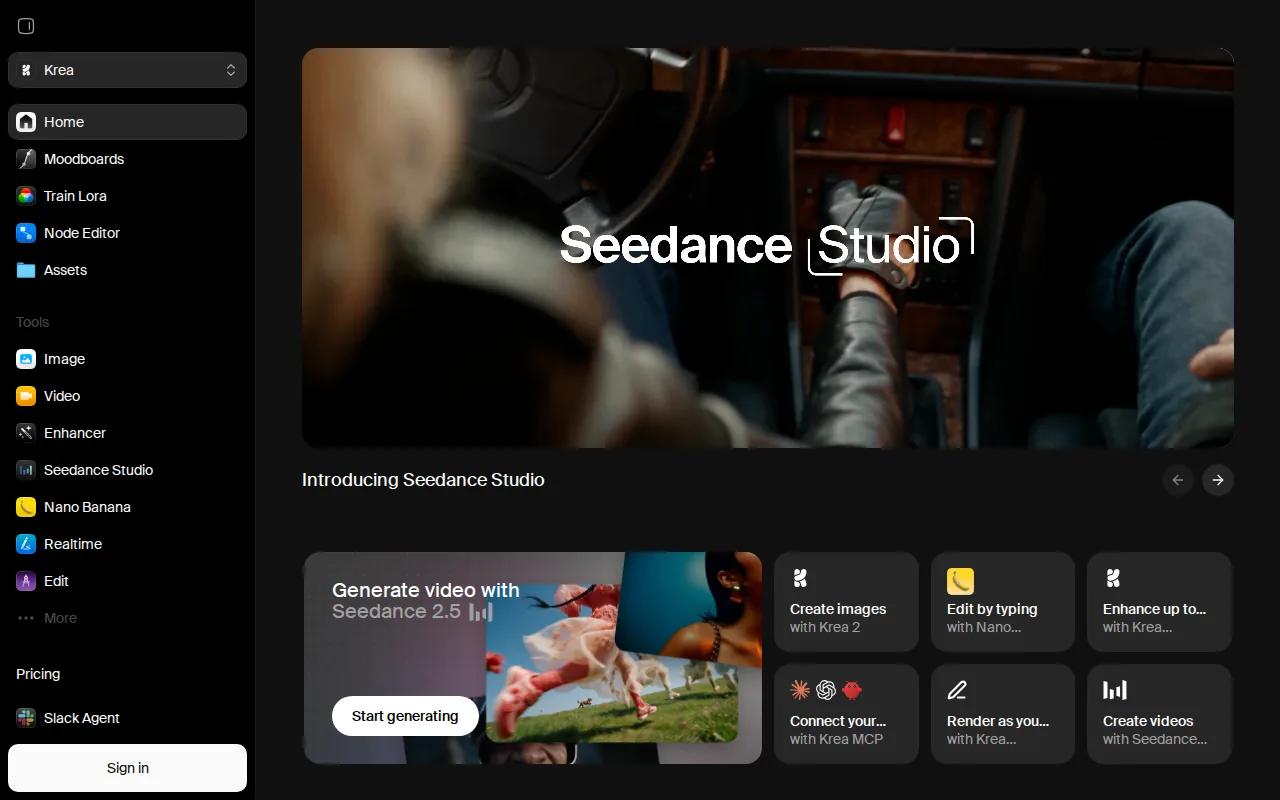The image size is (1280, 800).
Task: Open the Krea workspace dropdown
Action: tap(128, 70)
